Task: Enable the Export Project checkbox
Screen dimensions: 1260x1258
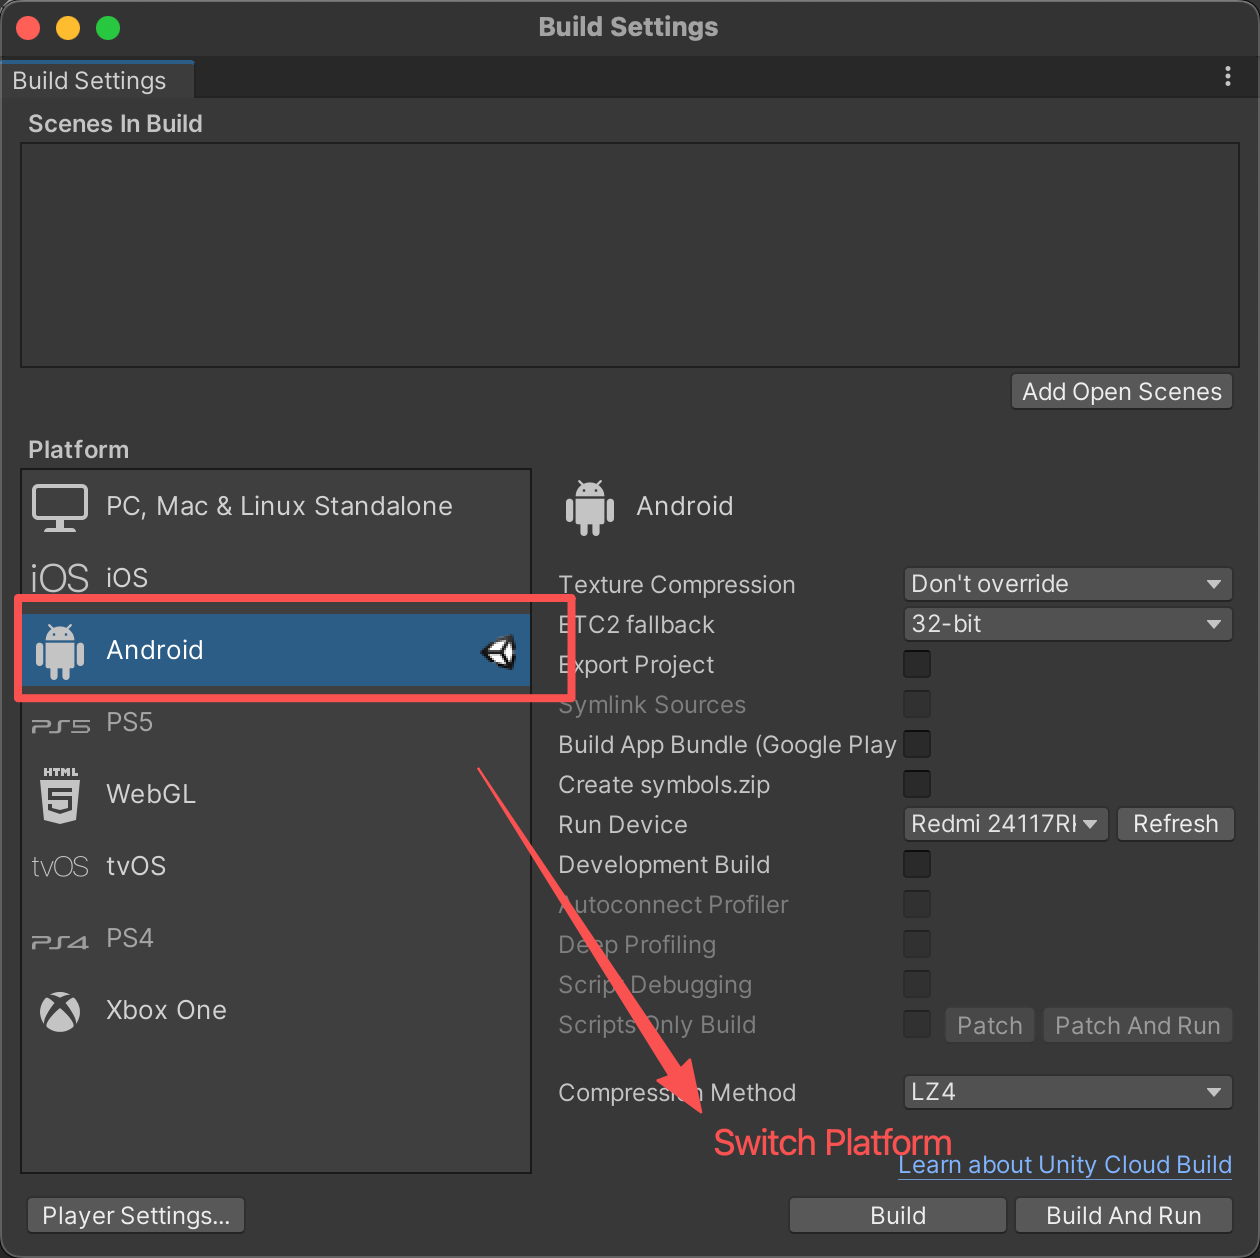Action: 917,664
